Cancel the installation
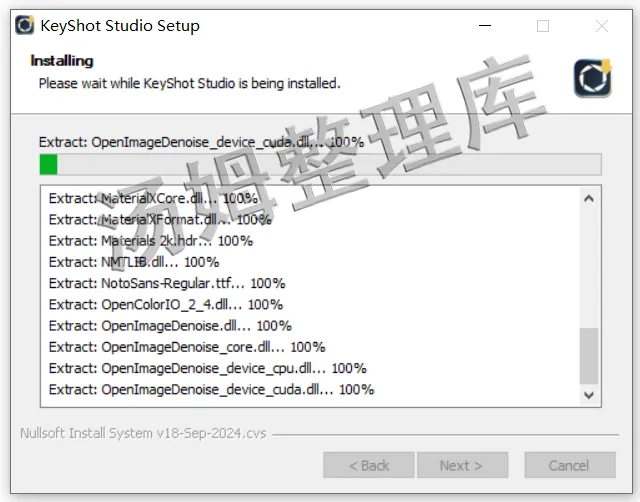 pos(570,465)
